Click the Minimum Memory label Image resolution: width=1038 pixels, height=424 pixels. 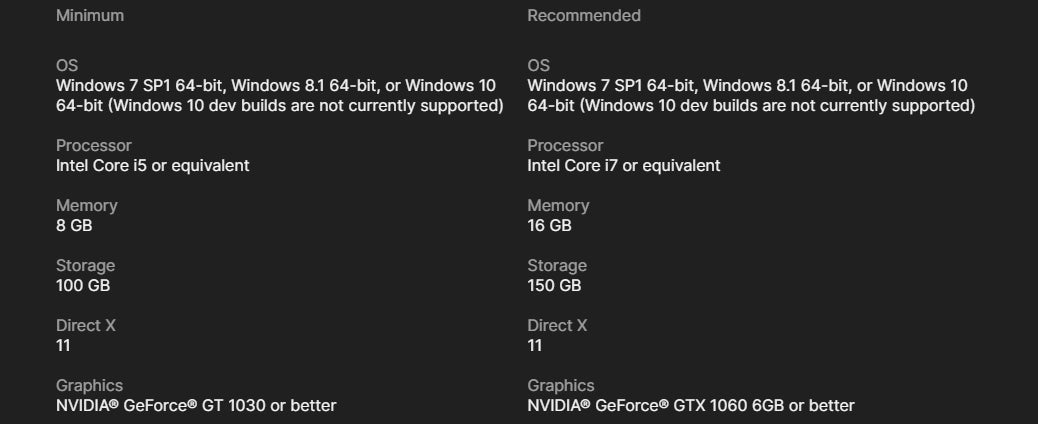(x=87, y=205)
